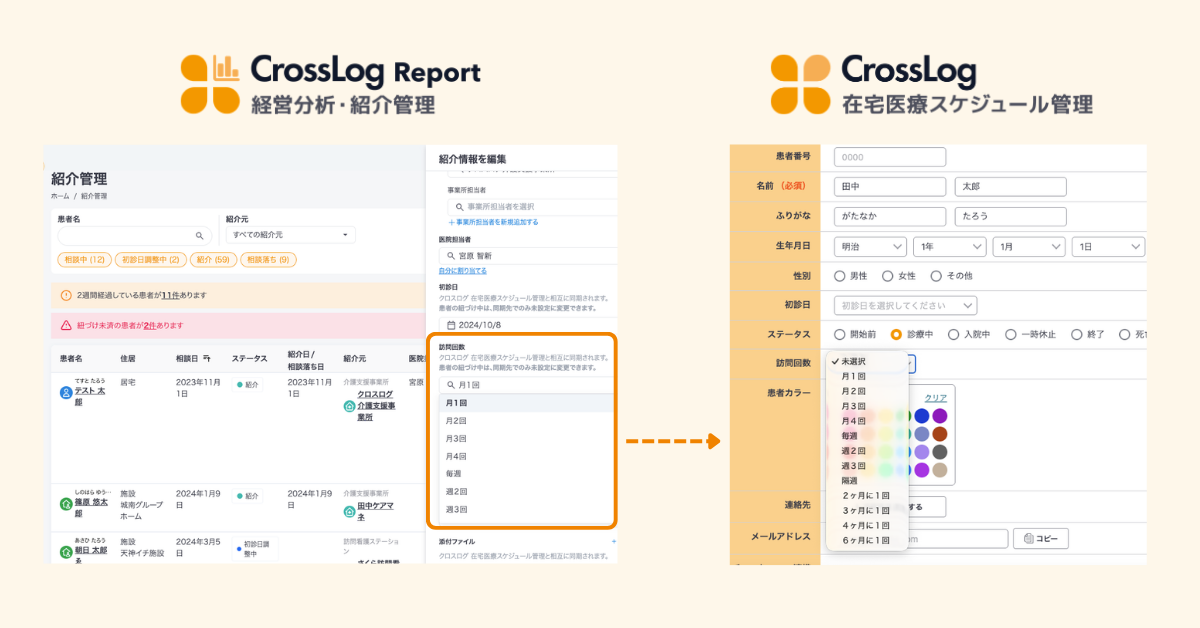Select the その他 gender radio button
The width and height of the screenshot is (1200, 628).
pyautogui.click(x=936, y=276)
